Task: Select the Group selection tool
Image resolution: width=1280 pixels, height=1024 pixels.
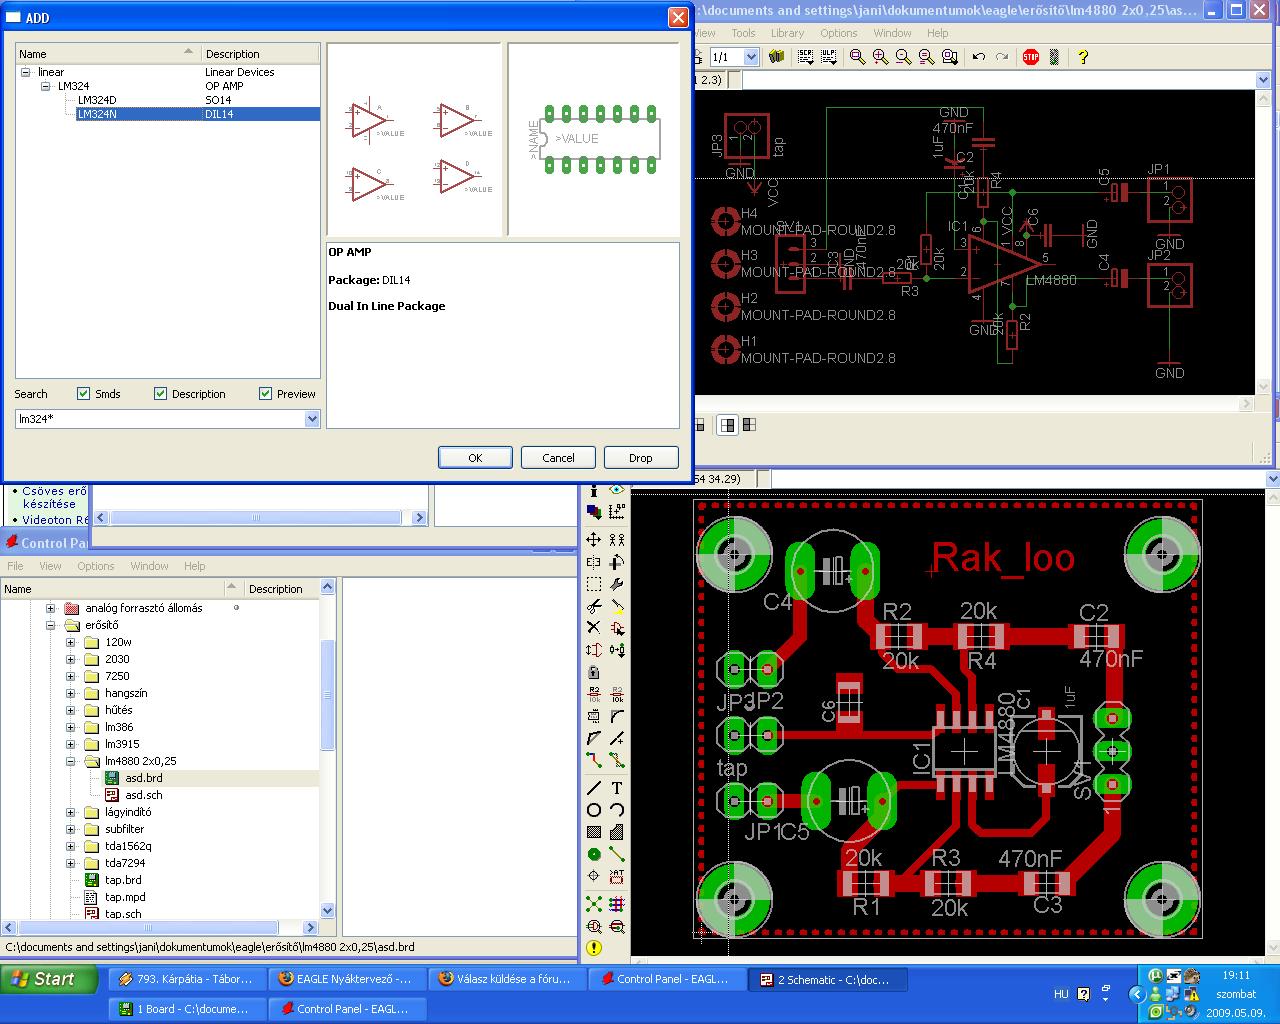Action: click(594, 584)
